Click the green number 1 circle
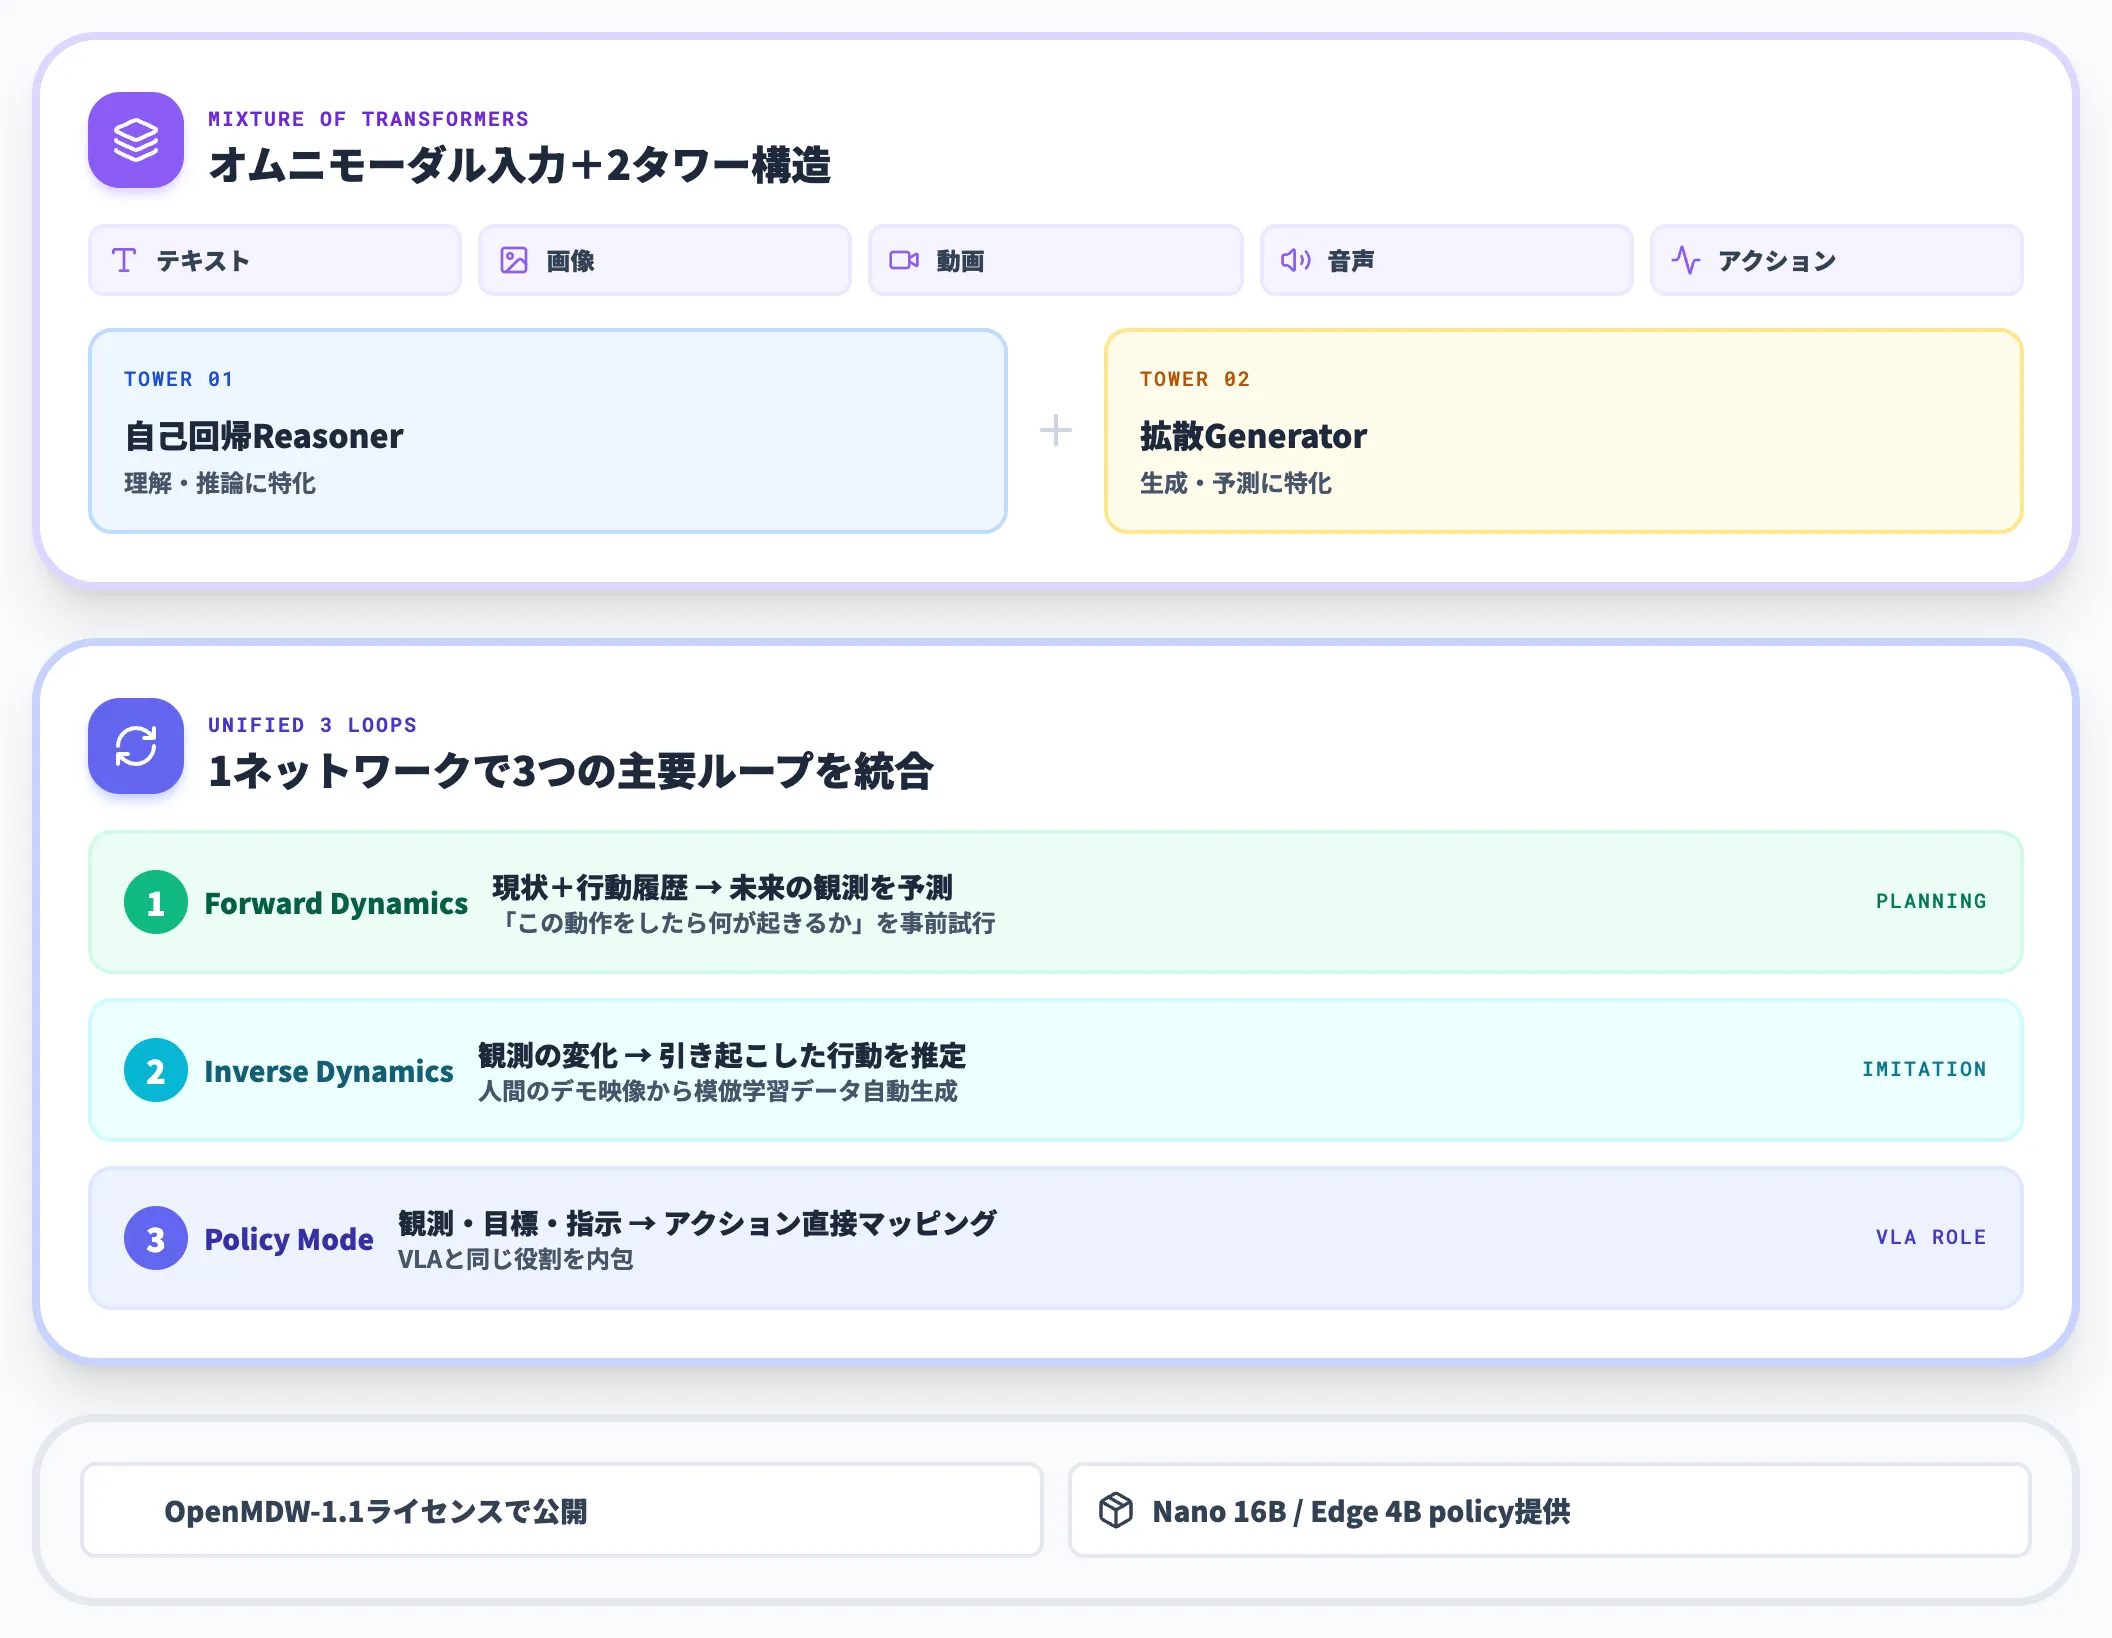The width and height of the screenshot is (2112, 1638). [x=156, y=902]
